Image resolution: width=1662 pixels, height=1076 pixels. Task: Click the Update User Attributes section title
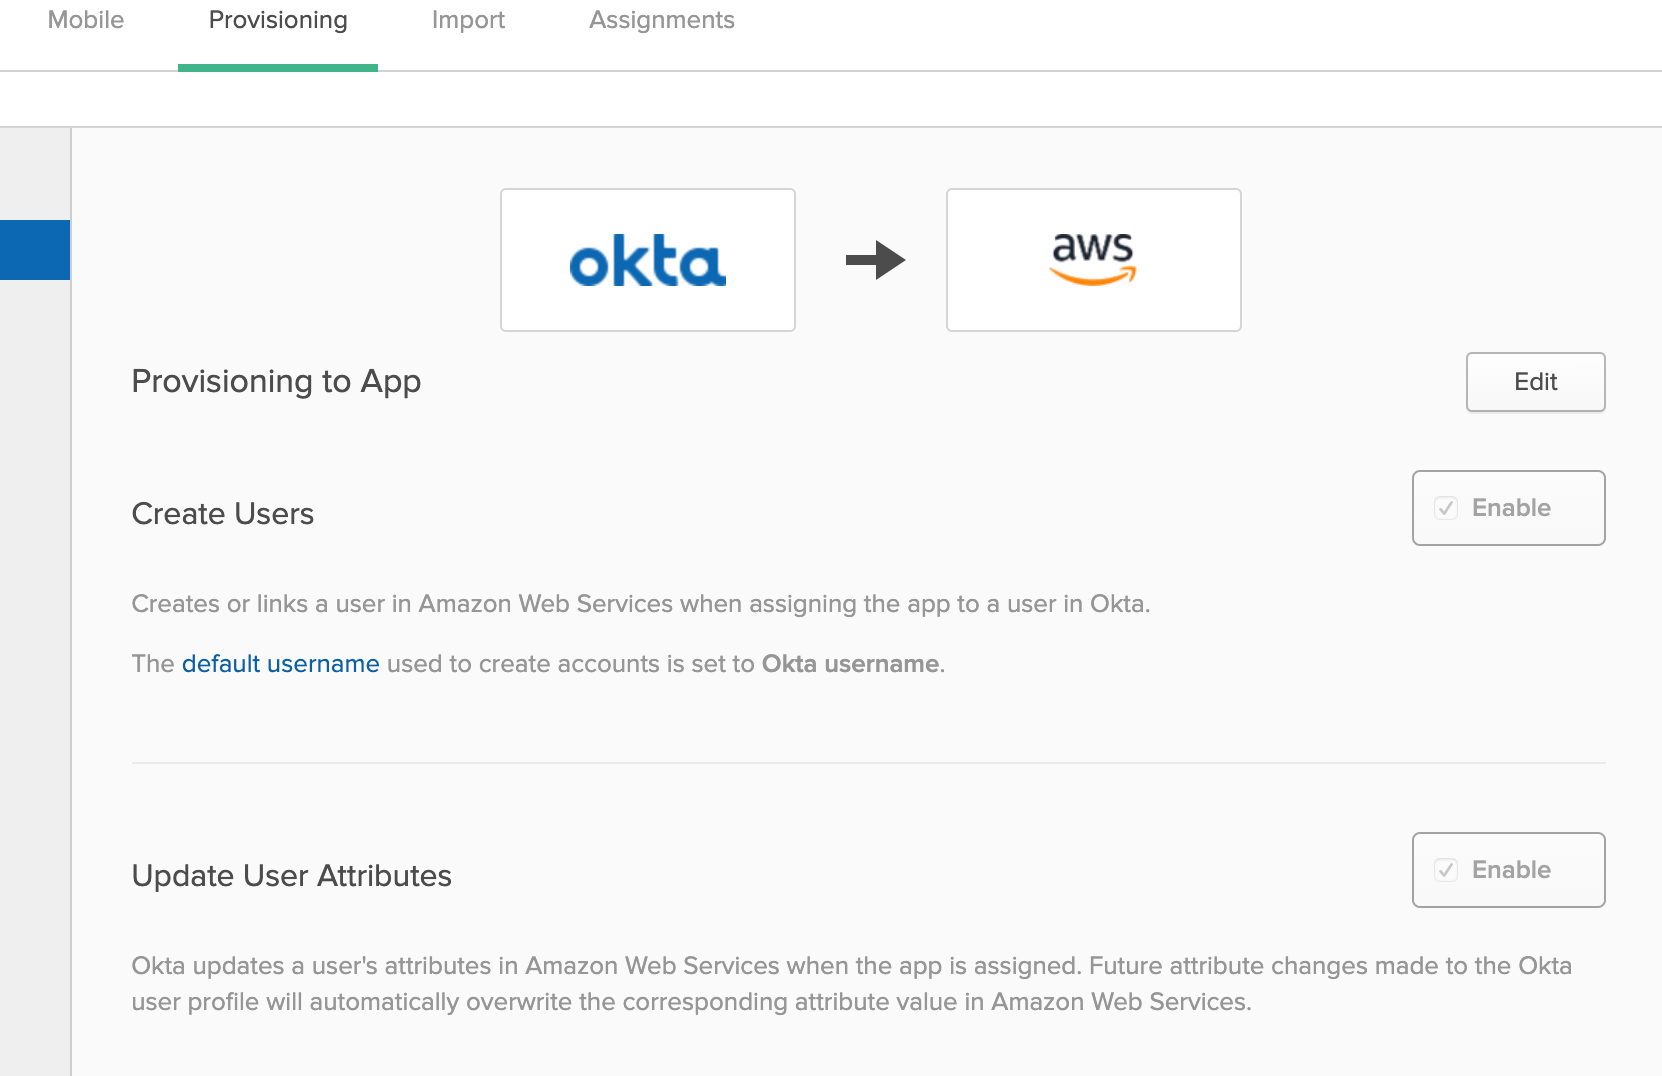tap(292, 876)
